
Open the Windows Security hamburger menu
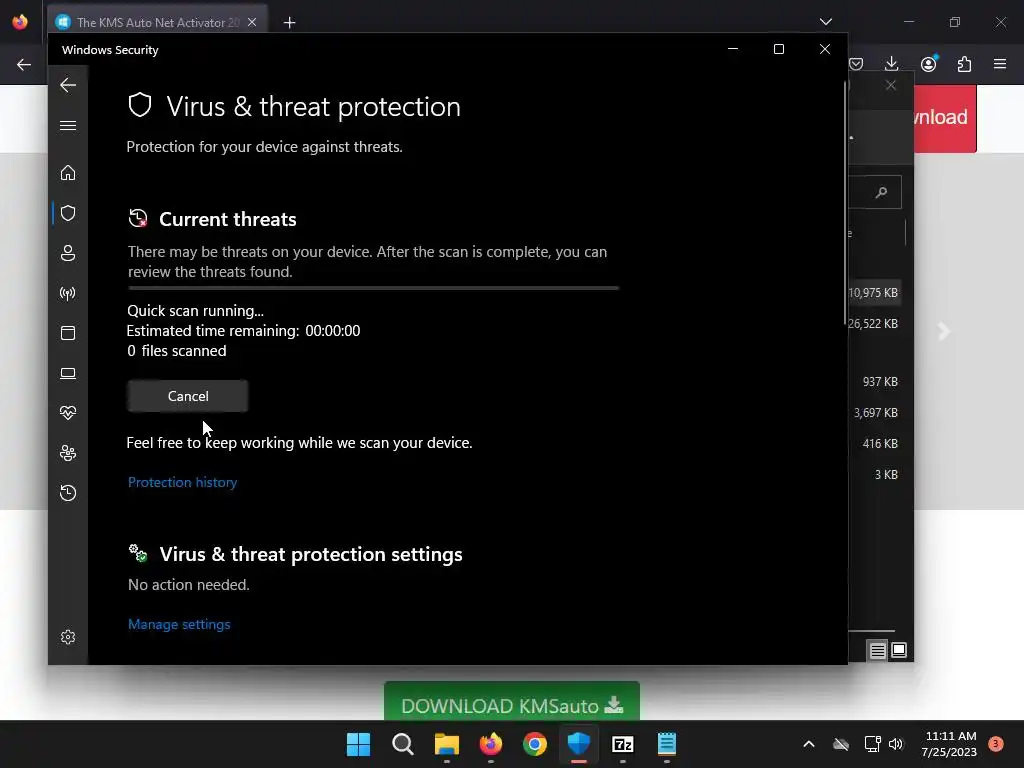coord(68,125)
